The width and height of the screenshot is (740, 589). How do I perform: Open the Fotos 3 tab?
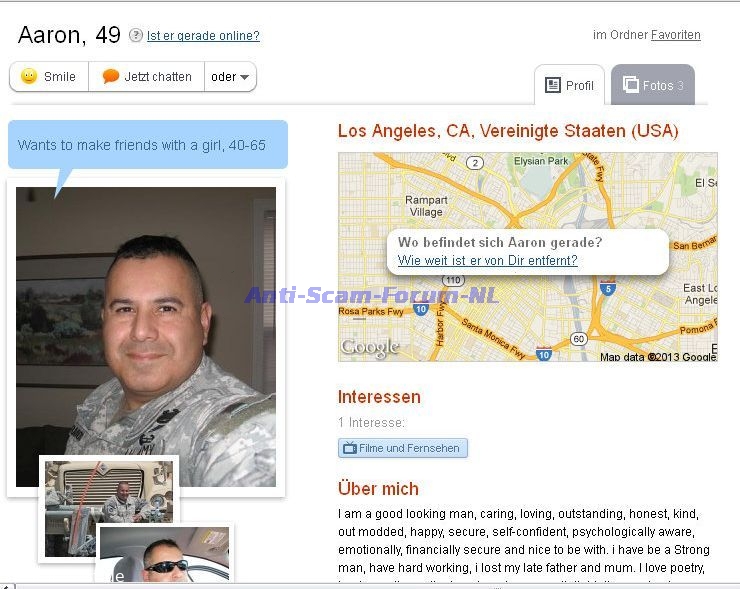653,85
